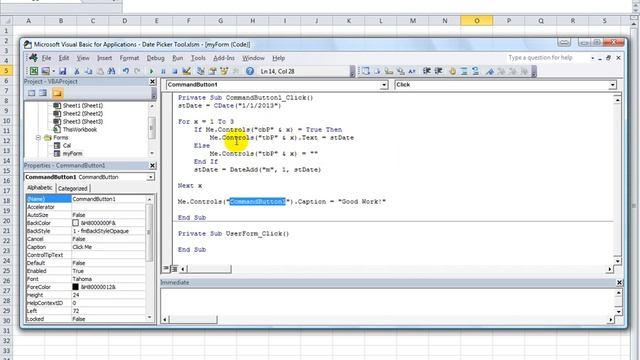
Task: Click View Object in the Project panel
Action: tap(43, 93)
